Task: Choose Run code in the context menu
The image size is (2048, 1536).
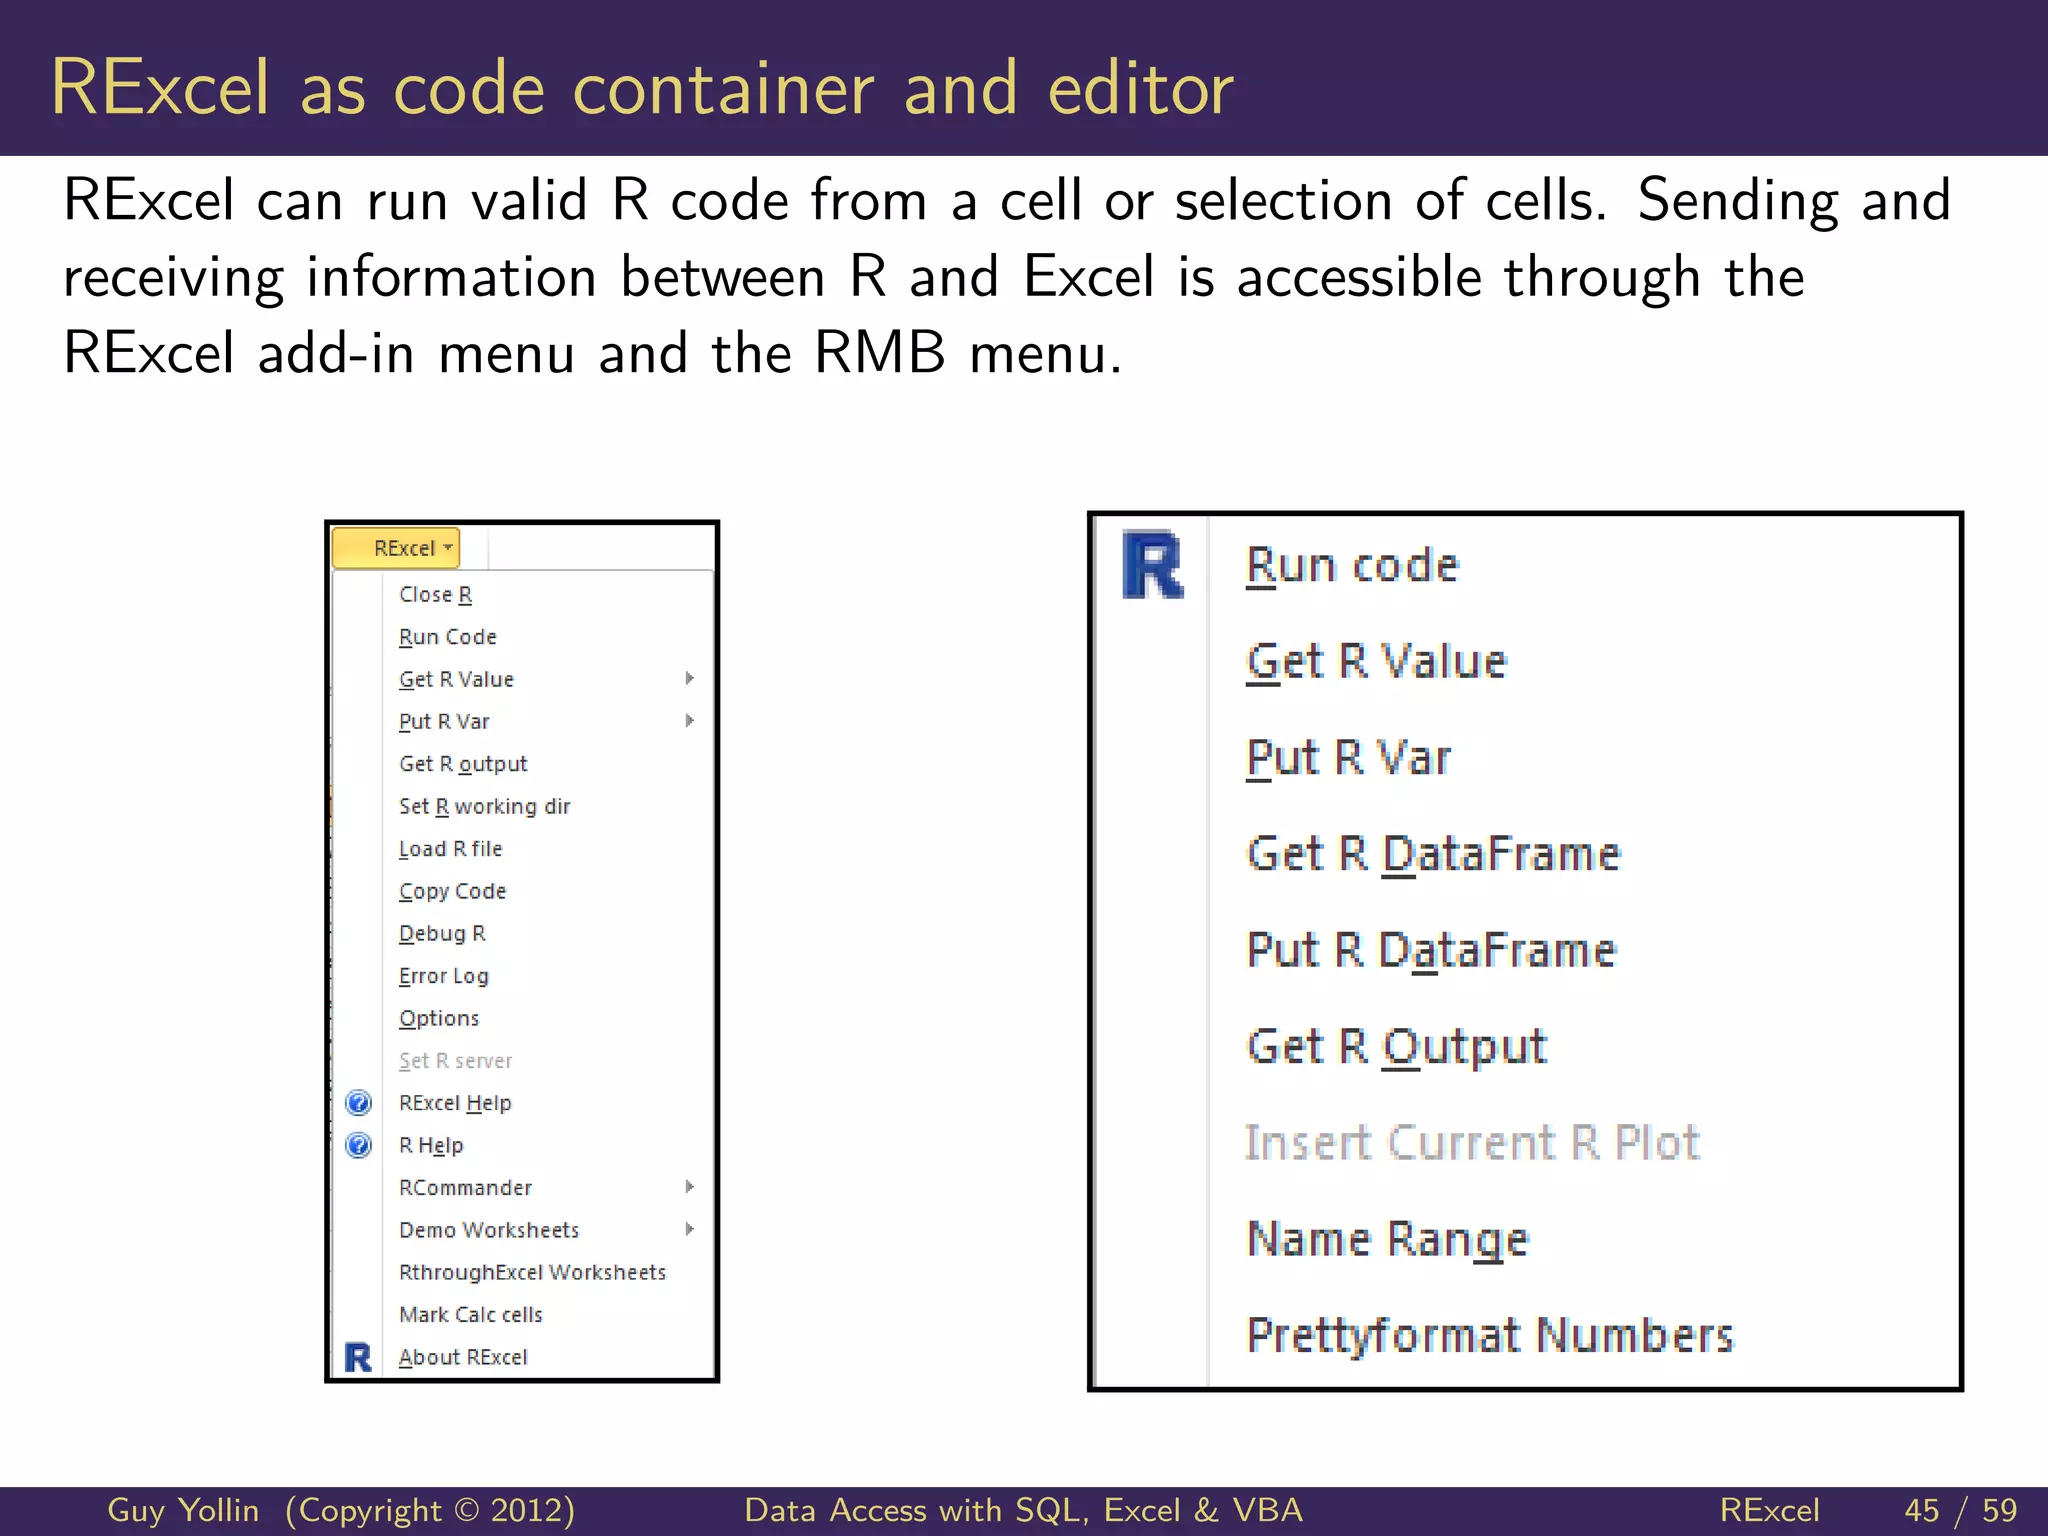Action: 1353,566
